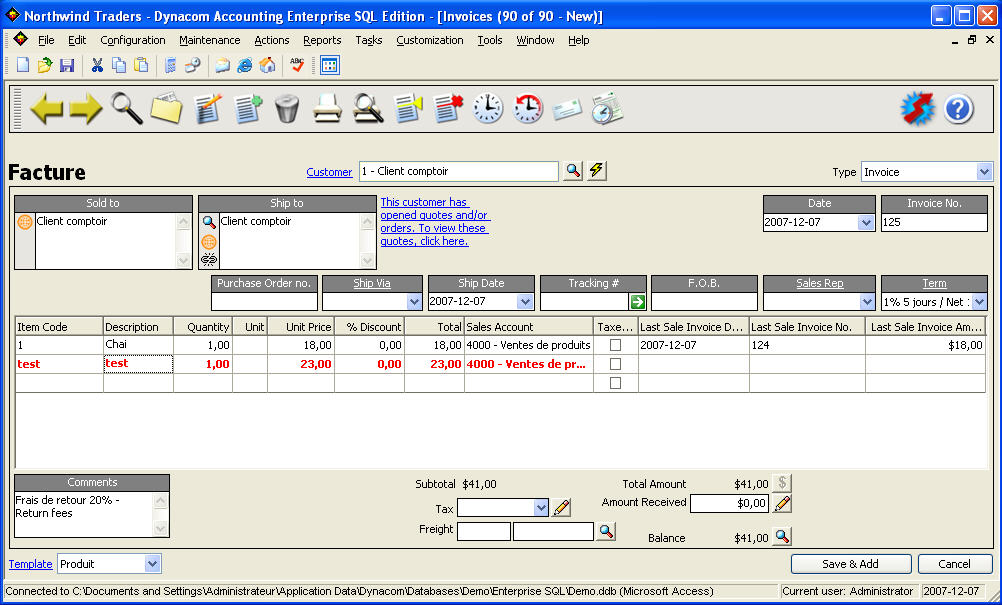Expand the Ship Via dropdown
Image resolution: width=1002 pixels, height=605 pixels.
pos(414,302)
